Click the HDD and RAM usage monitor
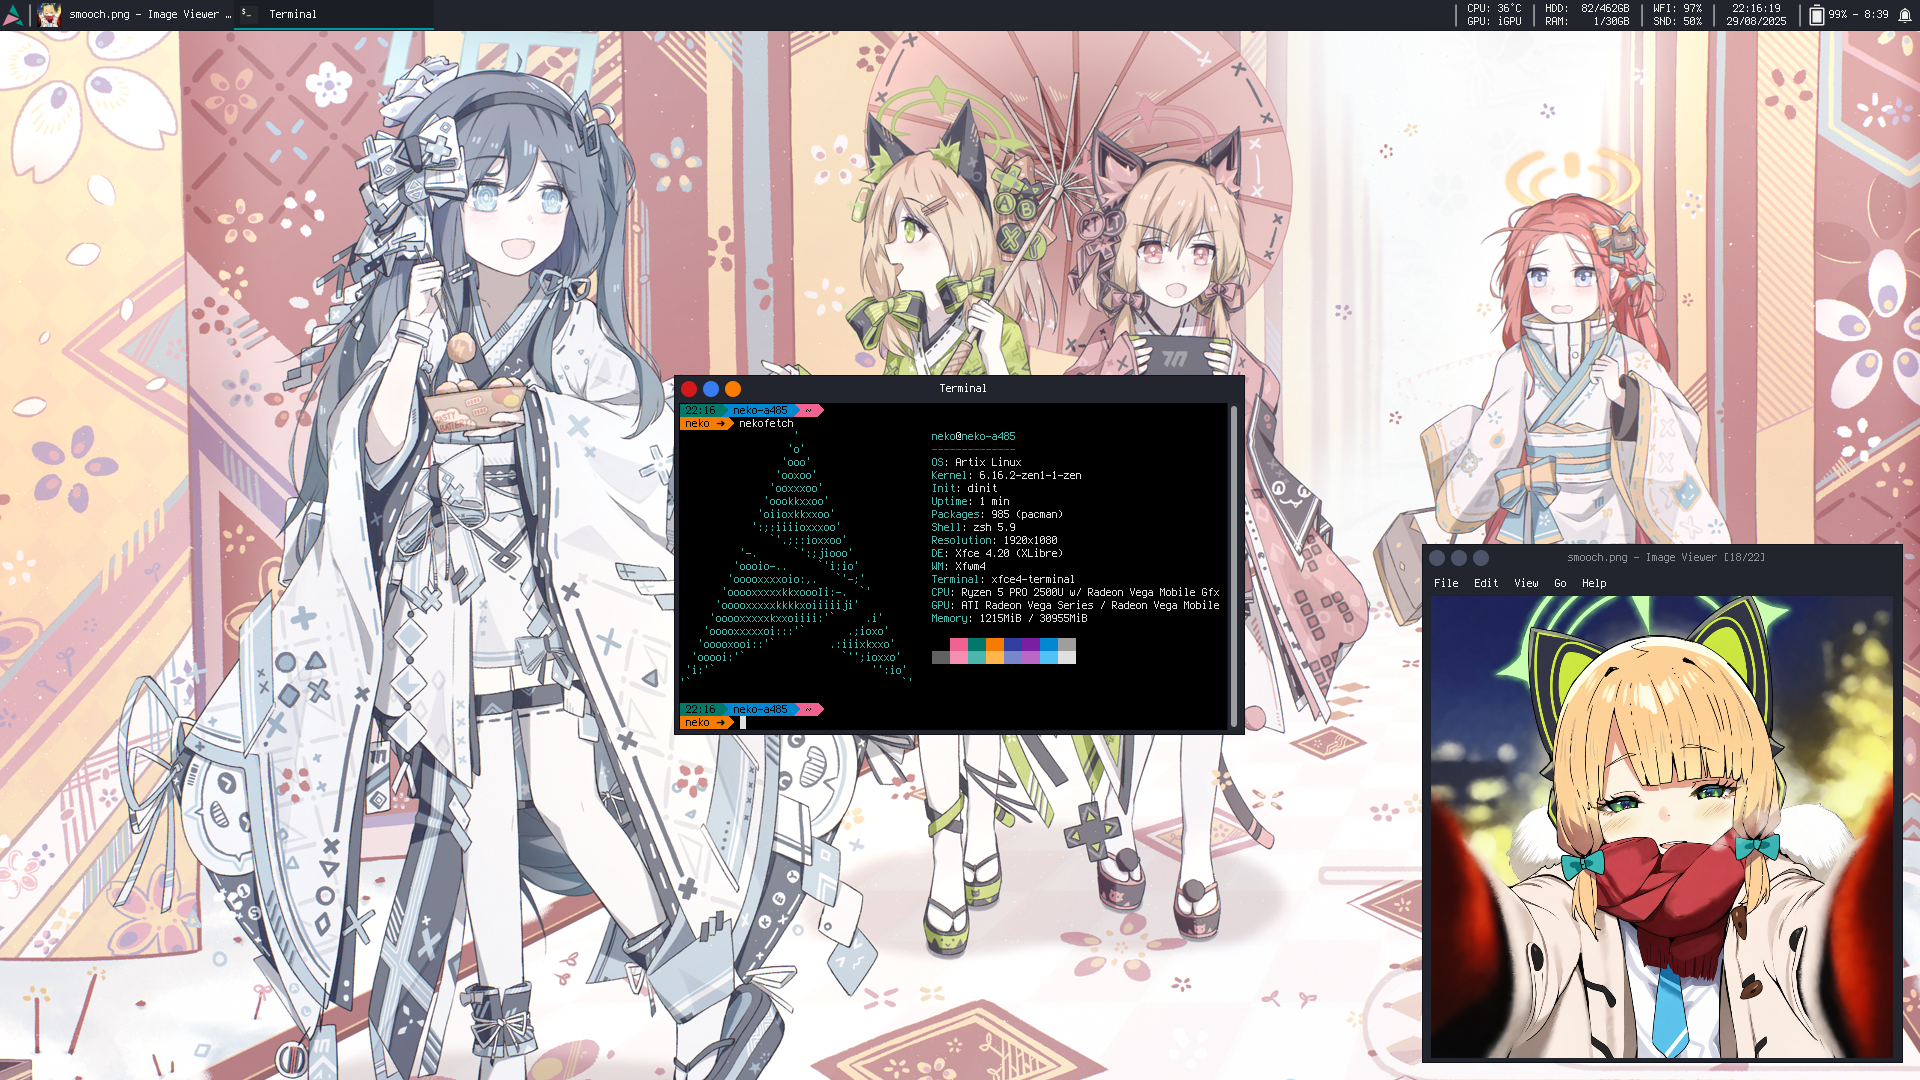 click(1587, 15)
